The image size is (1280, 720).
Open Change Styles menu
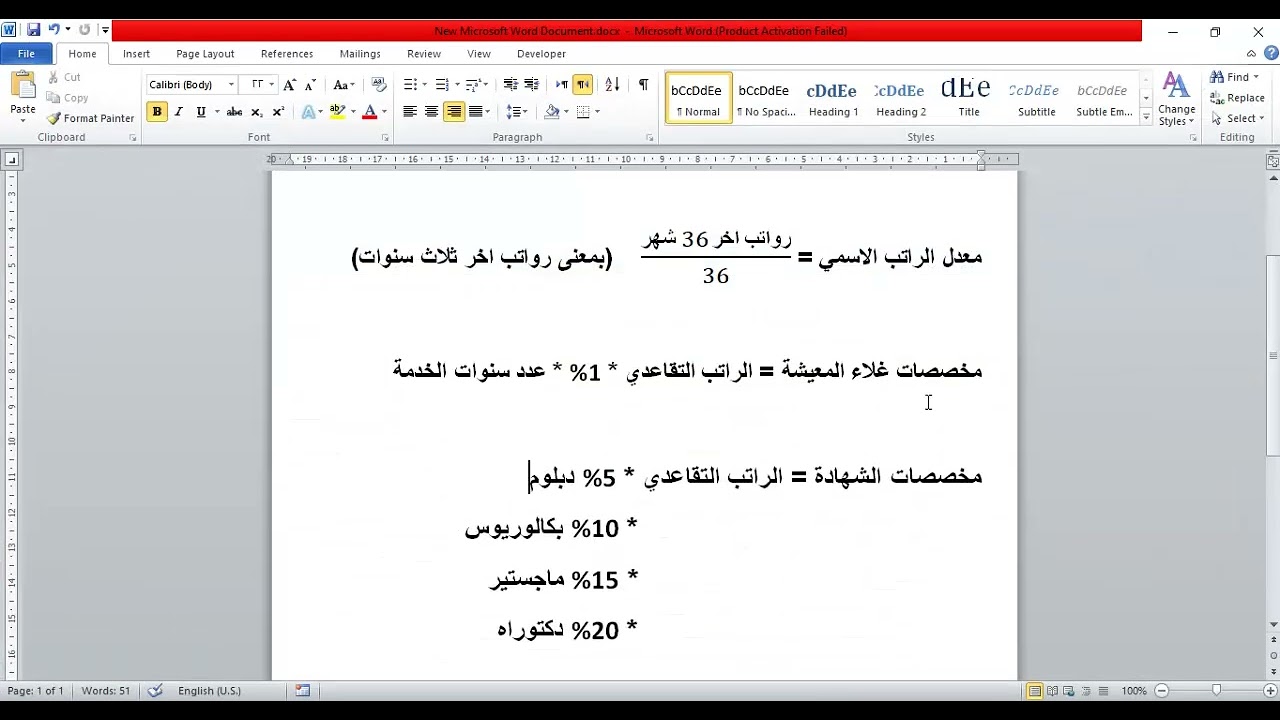pos(1177,100)
